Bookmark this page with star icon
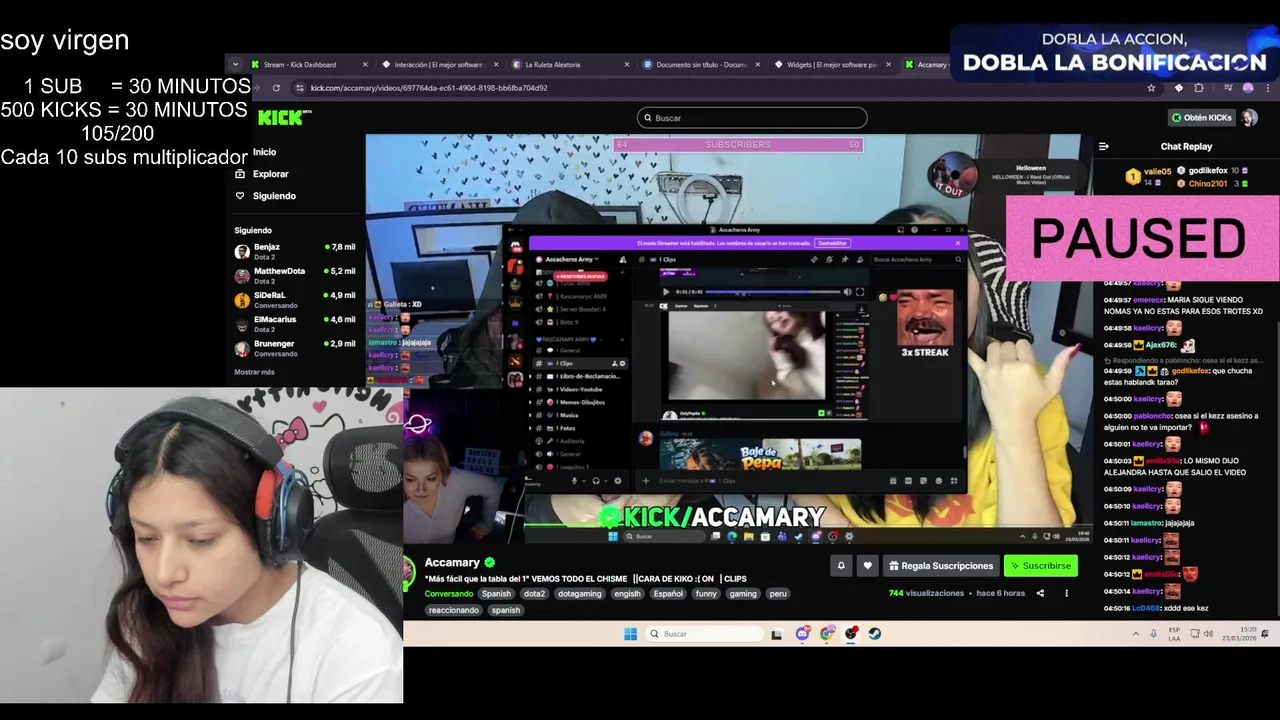Image resolution: width=1280 pixels, height=720 pixels. 1151,88
